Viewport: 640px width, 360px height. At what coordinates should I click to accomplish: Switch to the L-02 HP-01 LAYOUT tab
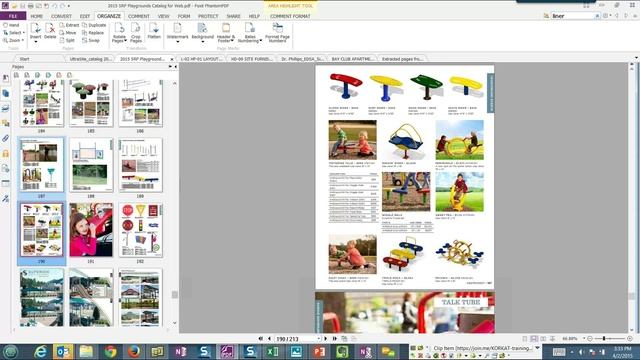click(201, 59)
